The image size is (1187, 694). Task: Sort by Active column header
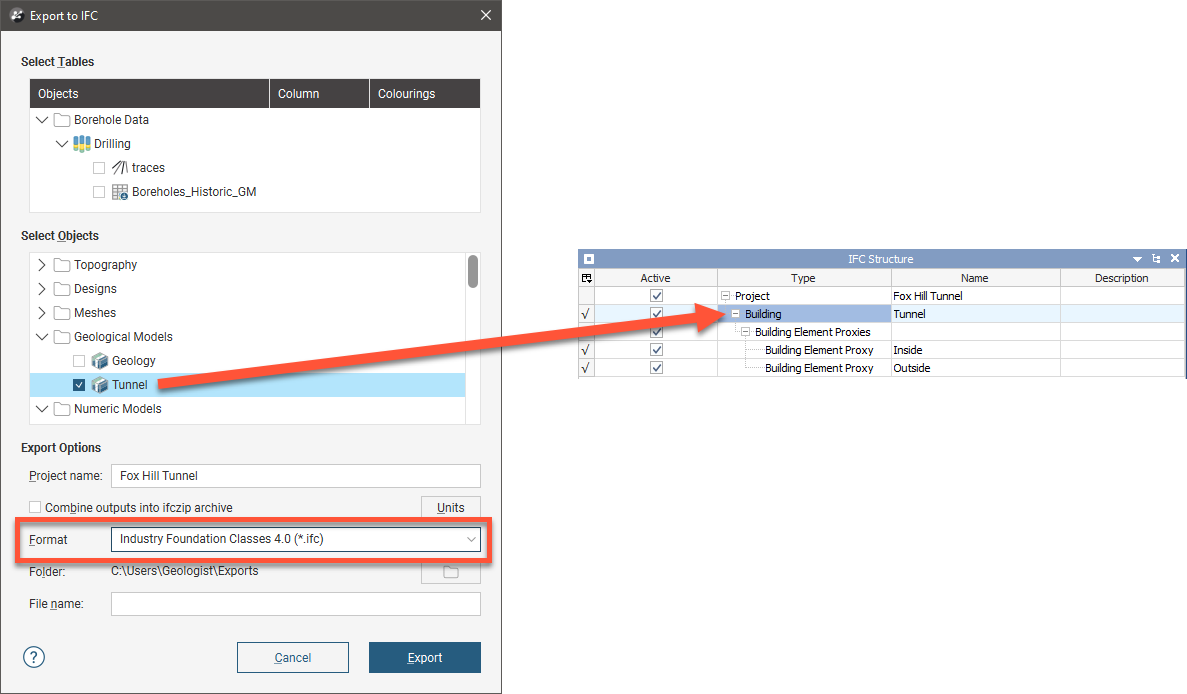[656, 279]
